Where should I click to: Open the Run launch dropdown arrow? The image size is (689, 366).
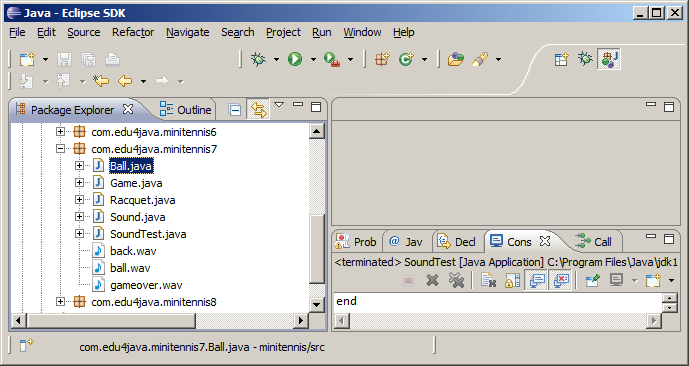(313, 59)
